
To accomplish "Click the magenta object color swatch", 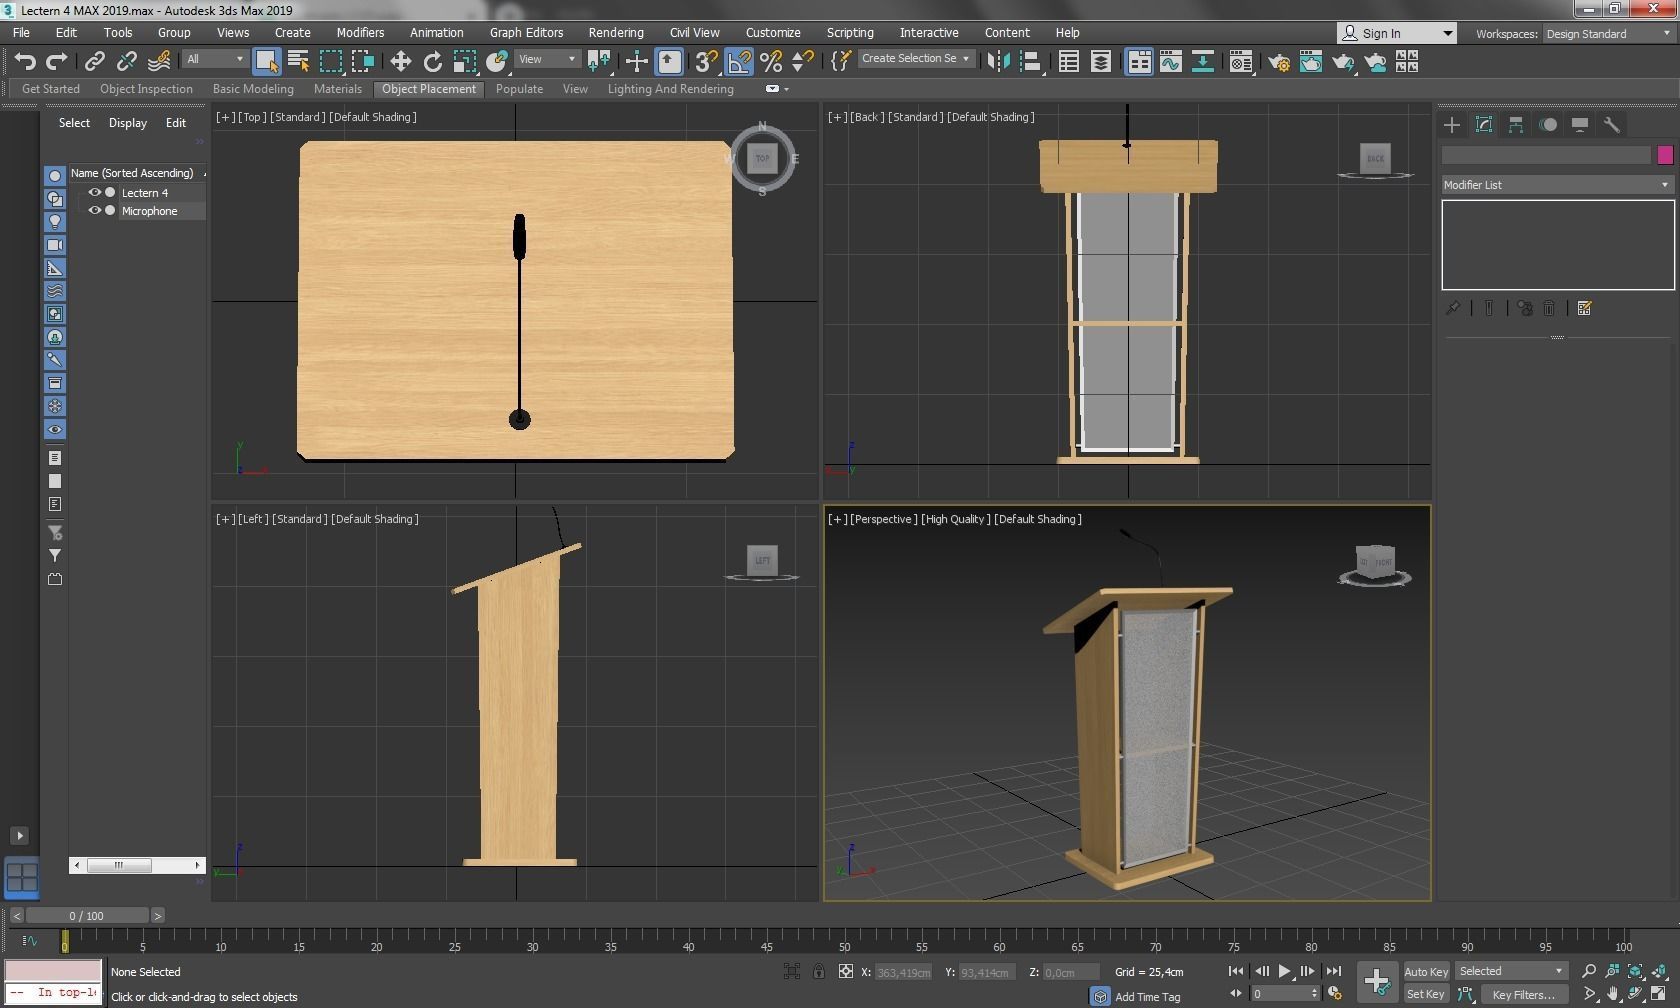I will click(1665, 155).
